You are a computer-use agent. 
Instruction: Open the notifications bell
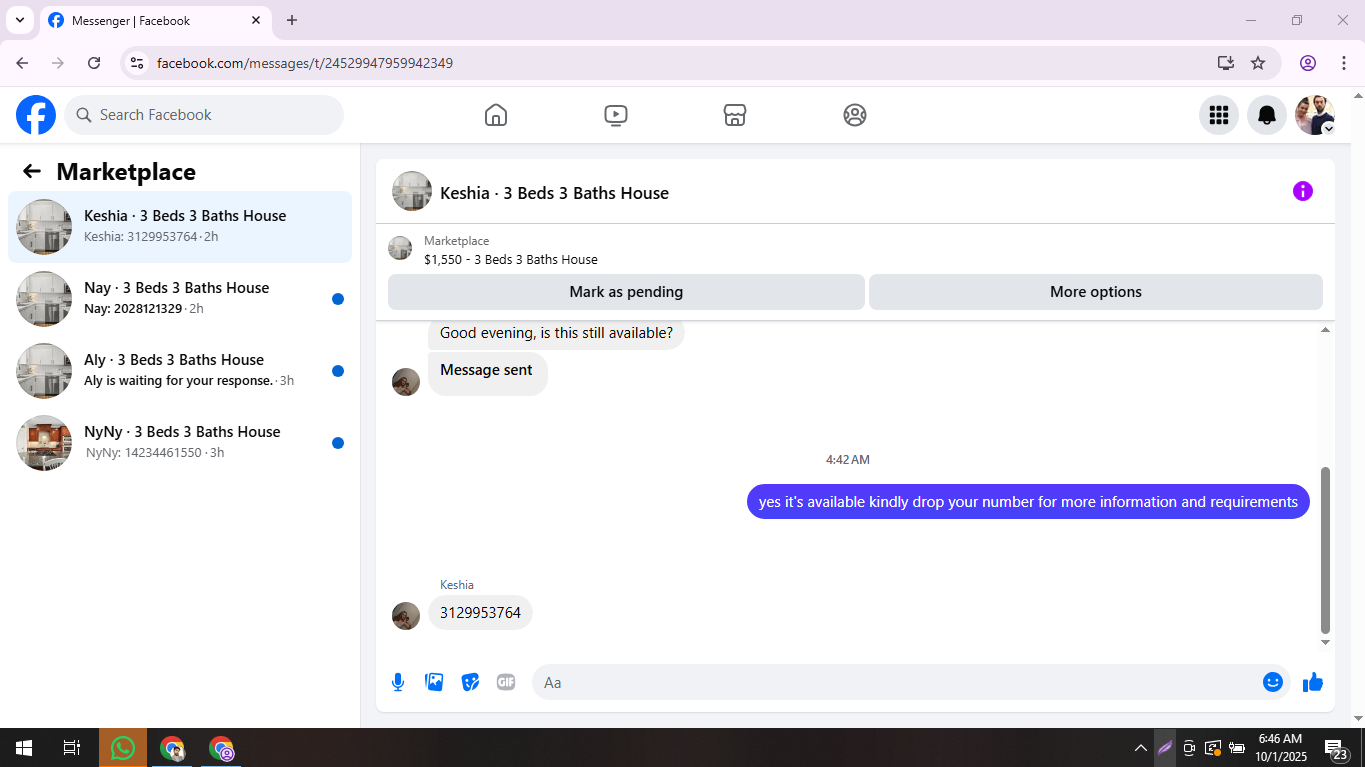pyautogui.click(x=1267, y=115)
